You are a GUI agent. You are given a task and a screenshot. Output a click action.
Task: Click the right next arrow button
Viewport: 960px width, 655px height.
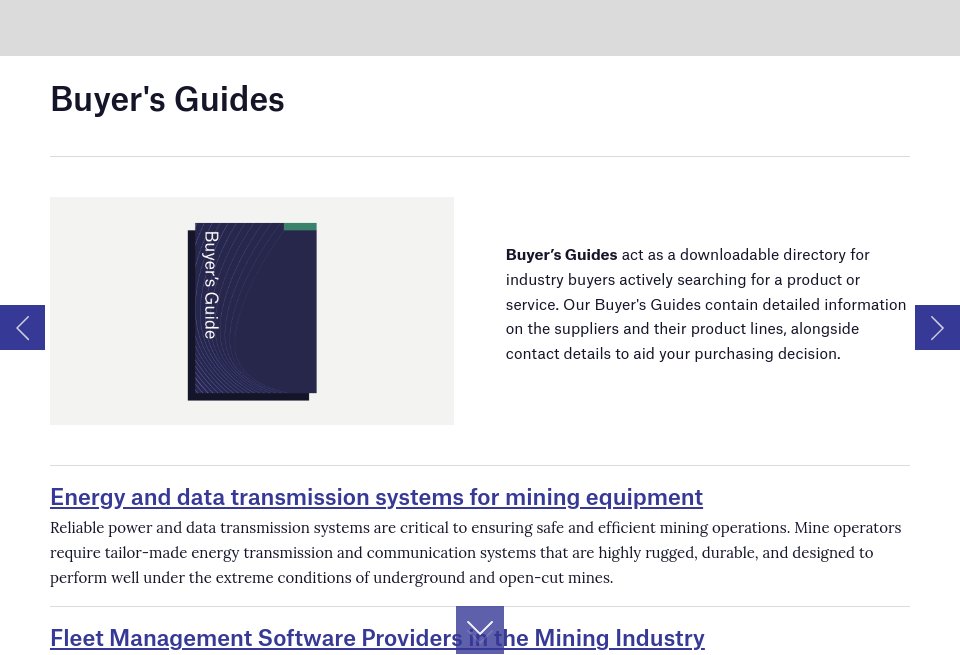(937, 327)
